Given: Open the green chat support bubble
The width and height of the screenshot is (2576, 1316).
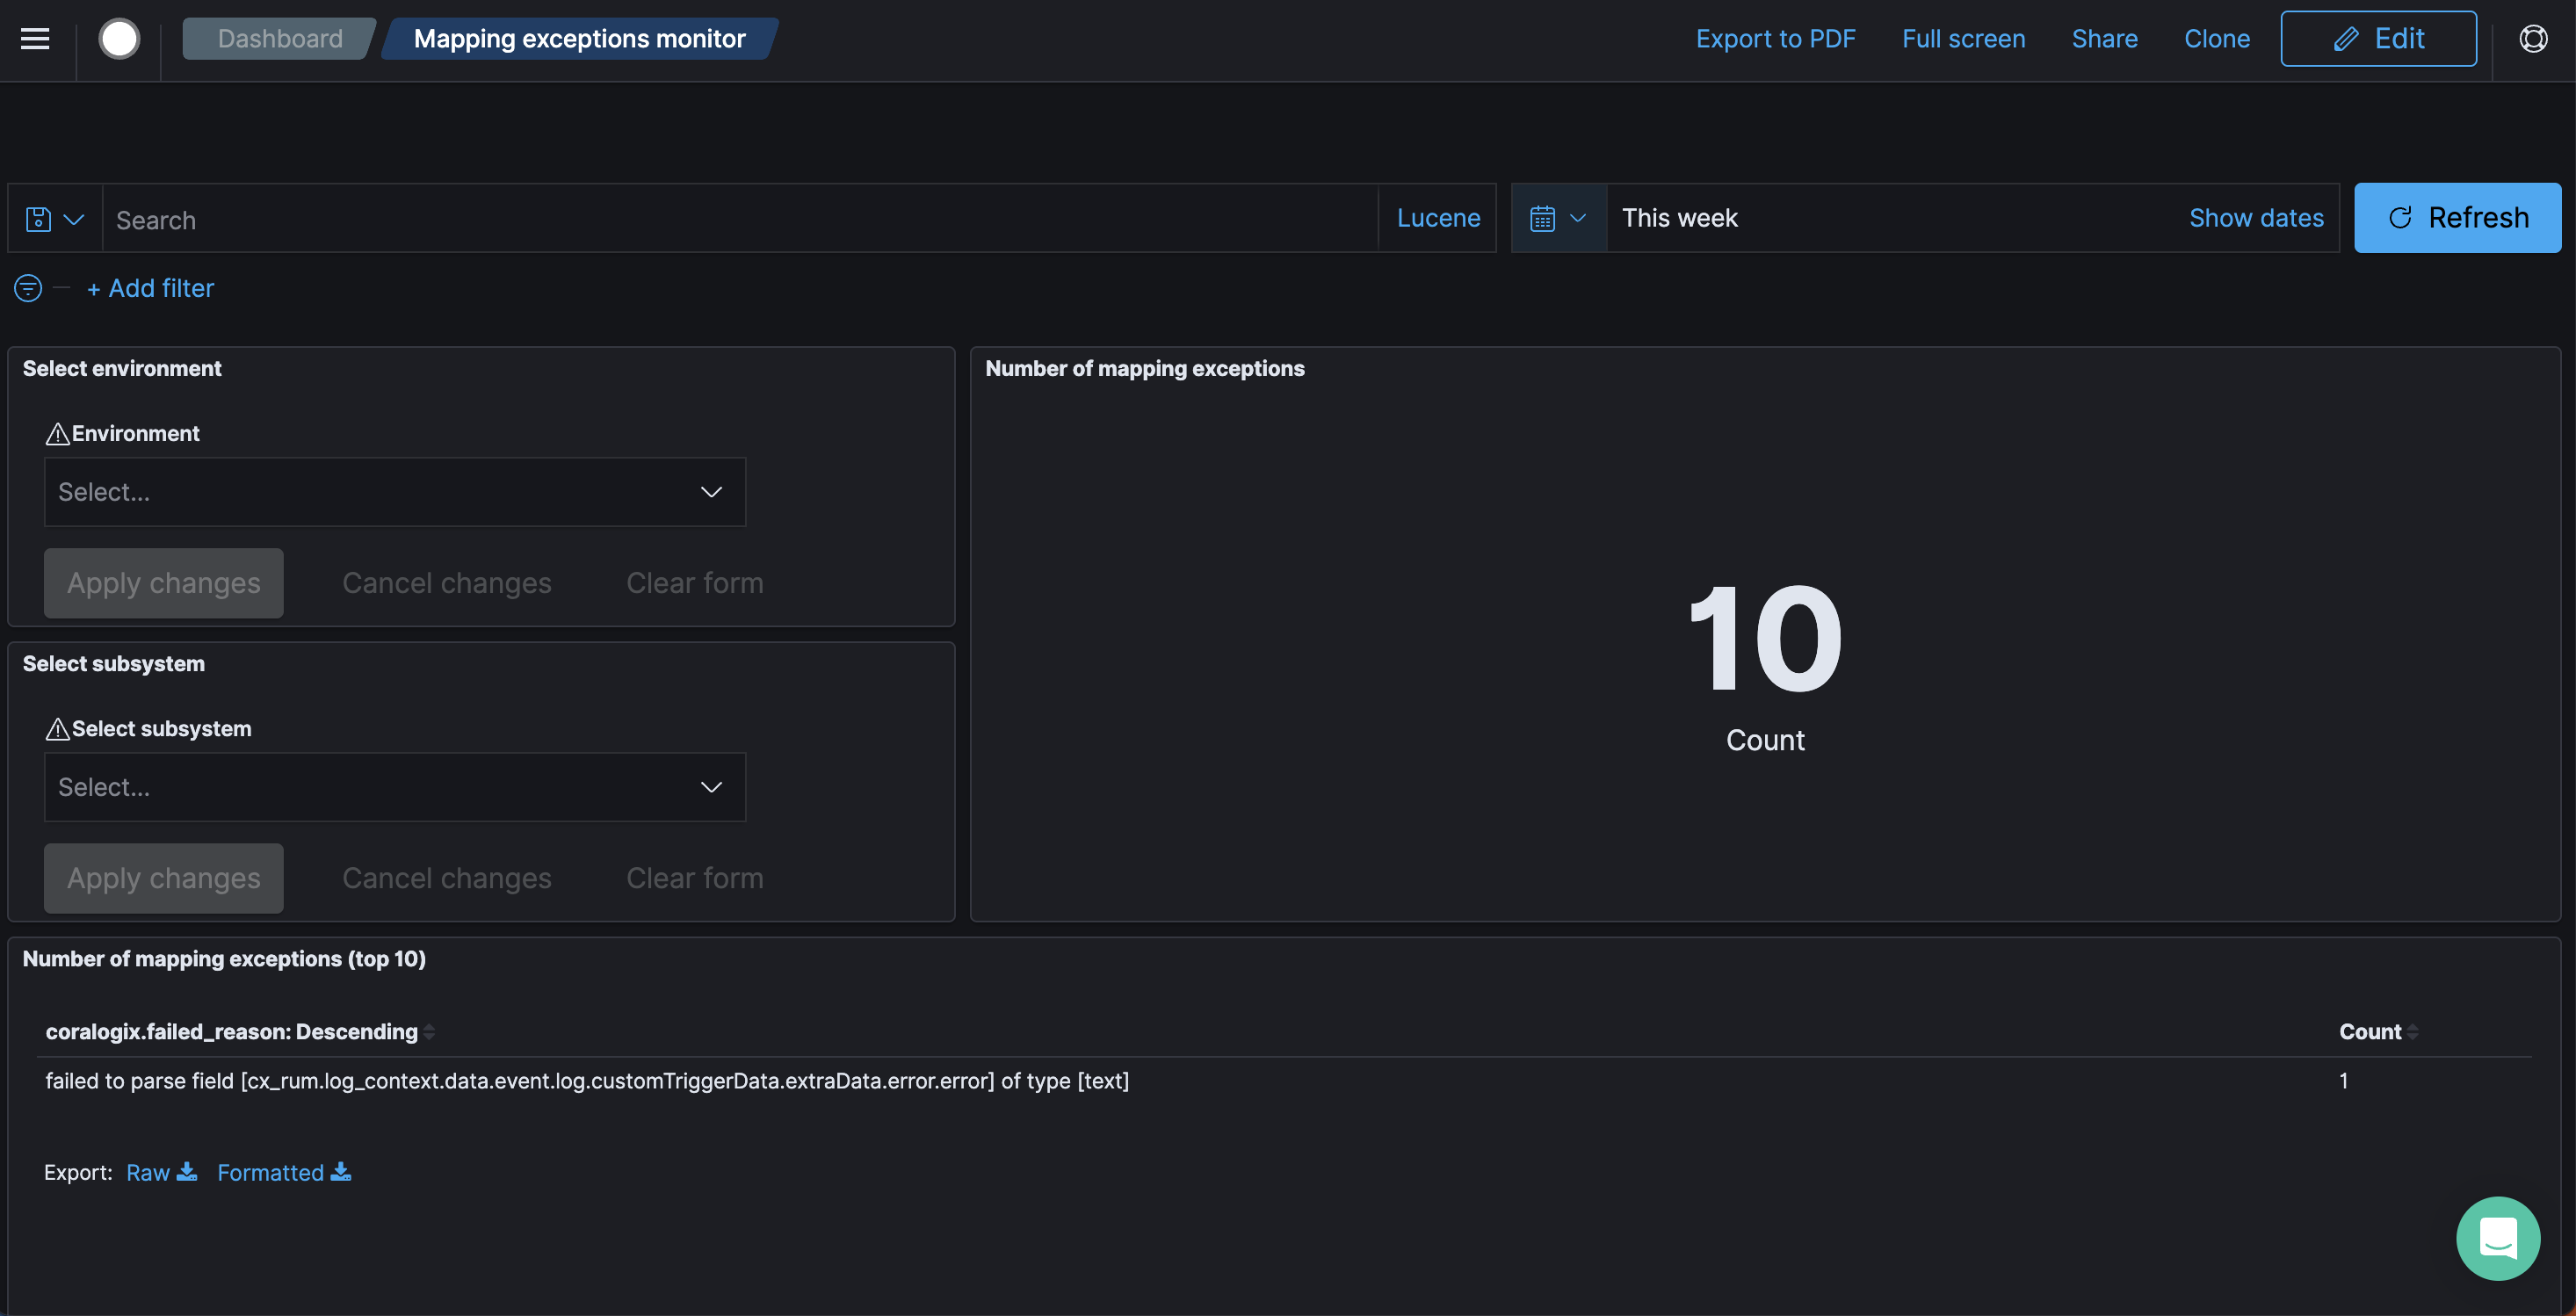Looking at the screenshot, I should click(2497, 1238).
